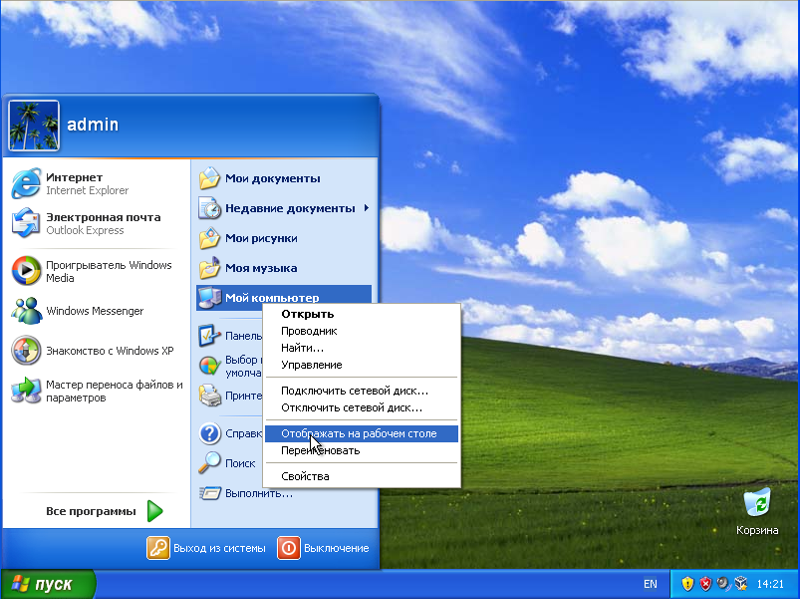Select Найти... in the context menu
800x599 pixels.
tap(361, 348)
